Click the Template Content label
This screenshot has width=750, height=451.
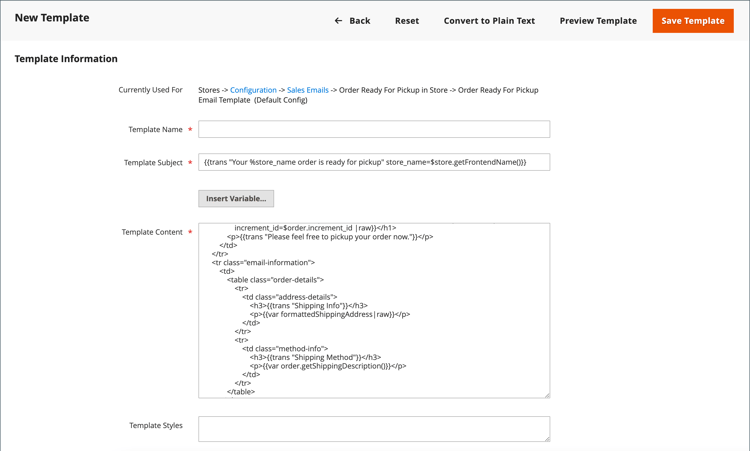coord(152,232)
